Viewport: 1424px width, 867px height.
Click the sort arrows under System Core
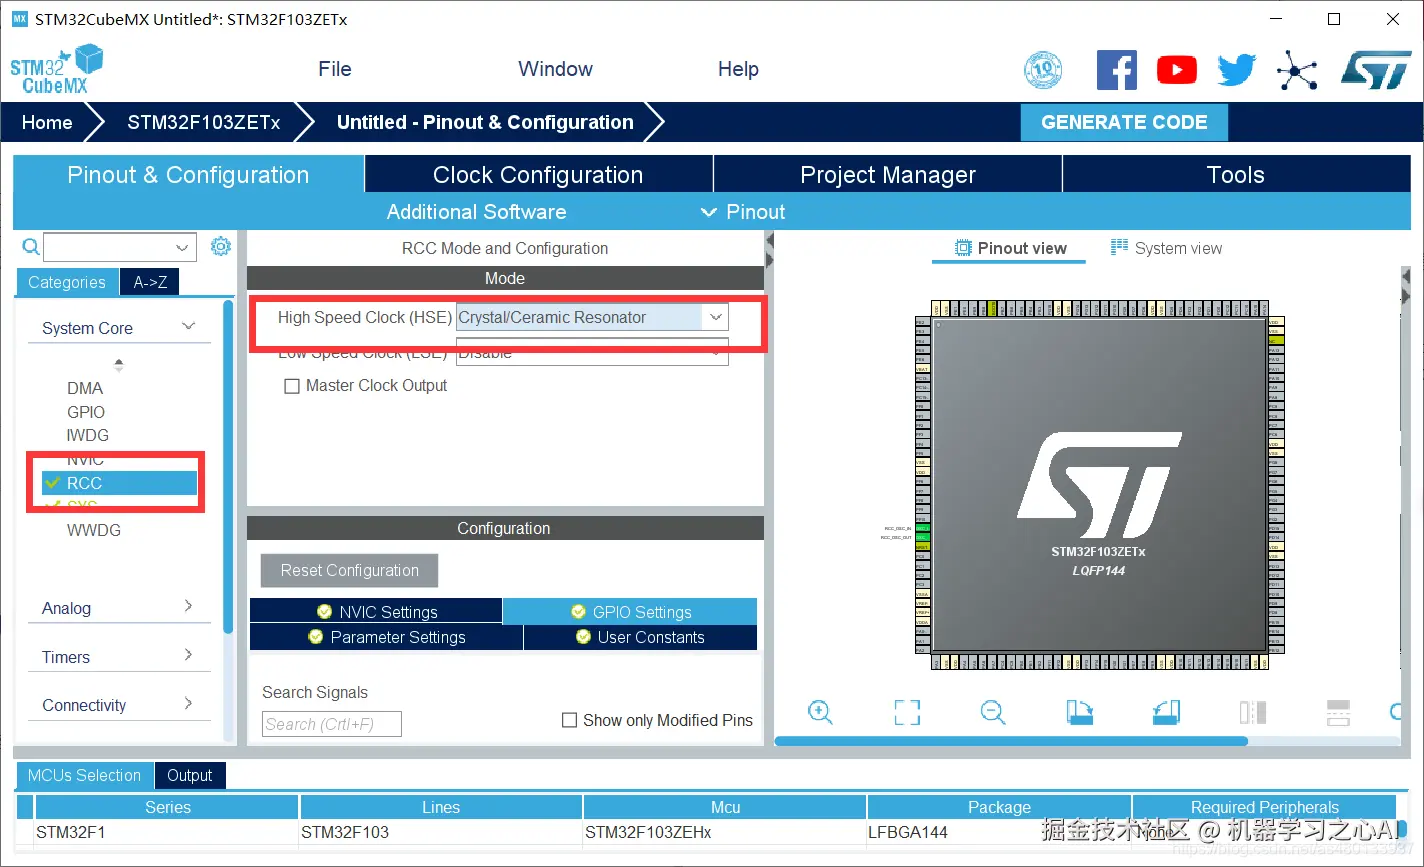pos(119,365)
